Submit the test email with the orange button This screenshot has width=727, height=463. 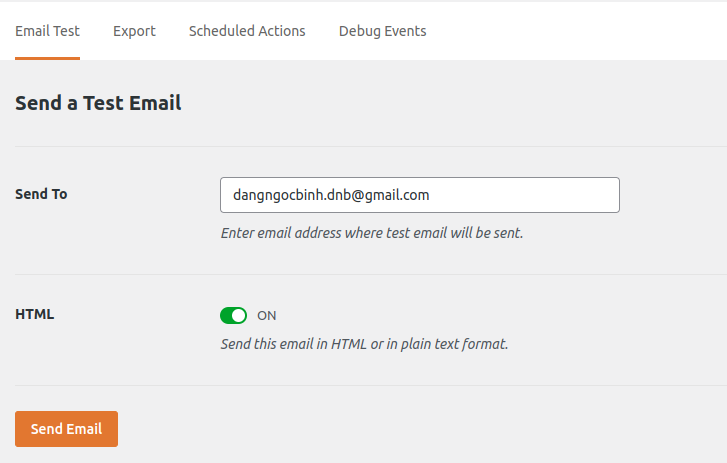66,429
